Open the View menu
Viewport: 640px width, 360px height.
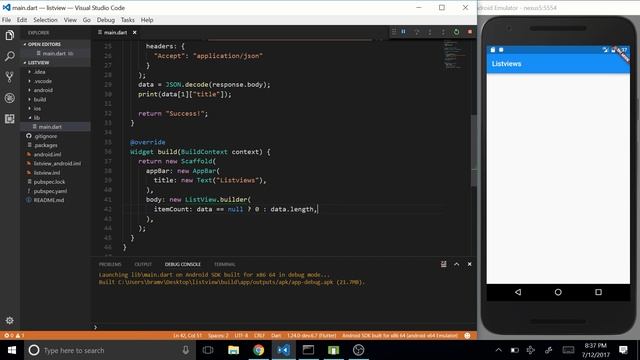(x=70, y=20)
